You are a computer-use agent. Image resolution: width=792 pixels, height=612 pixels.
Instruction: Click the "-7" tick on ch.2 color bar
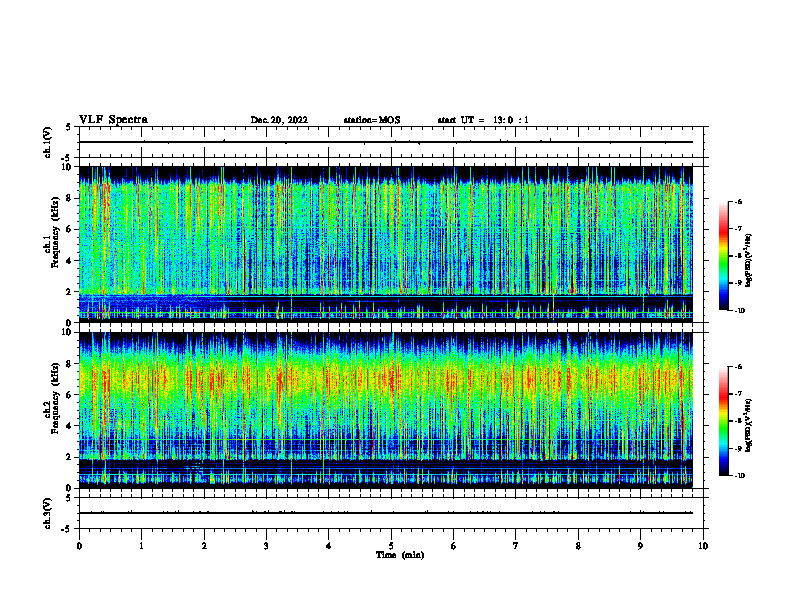[738, 394]
